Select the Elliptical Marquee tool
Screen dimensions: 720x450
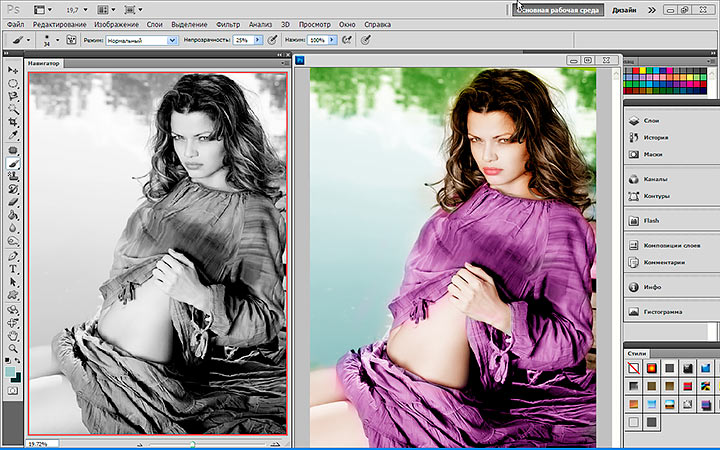point(13,84)
